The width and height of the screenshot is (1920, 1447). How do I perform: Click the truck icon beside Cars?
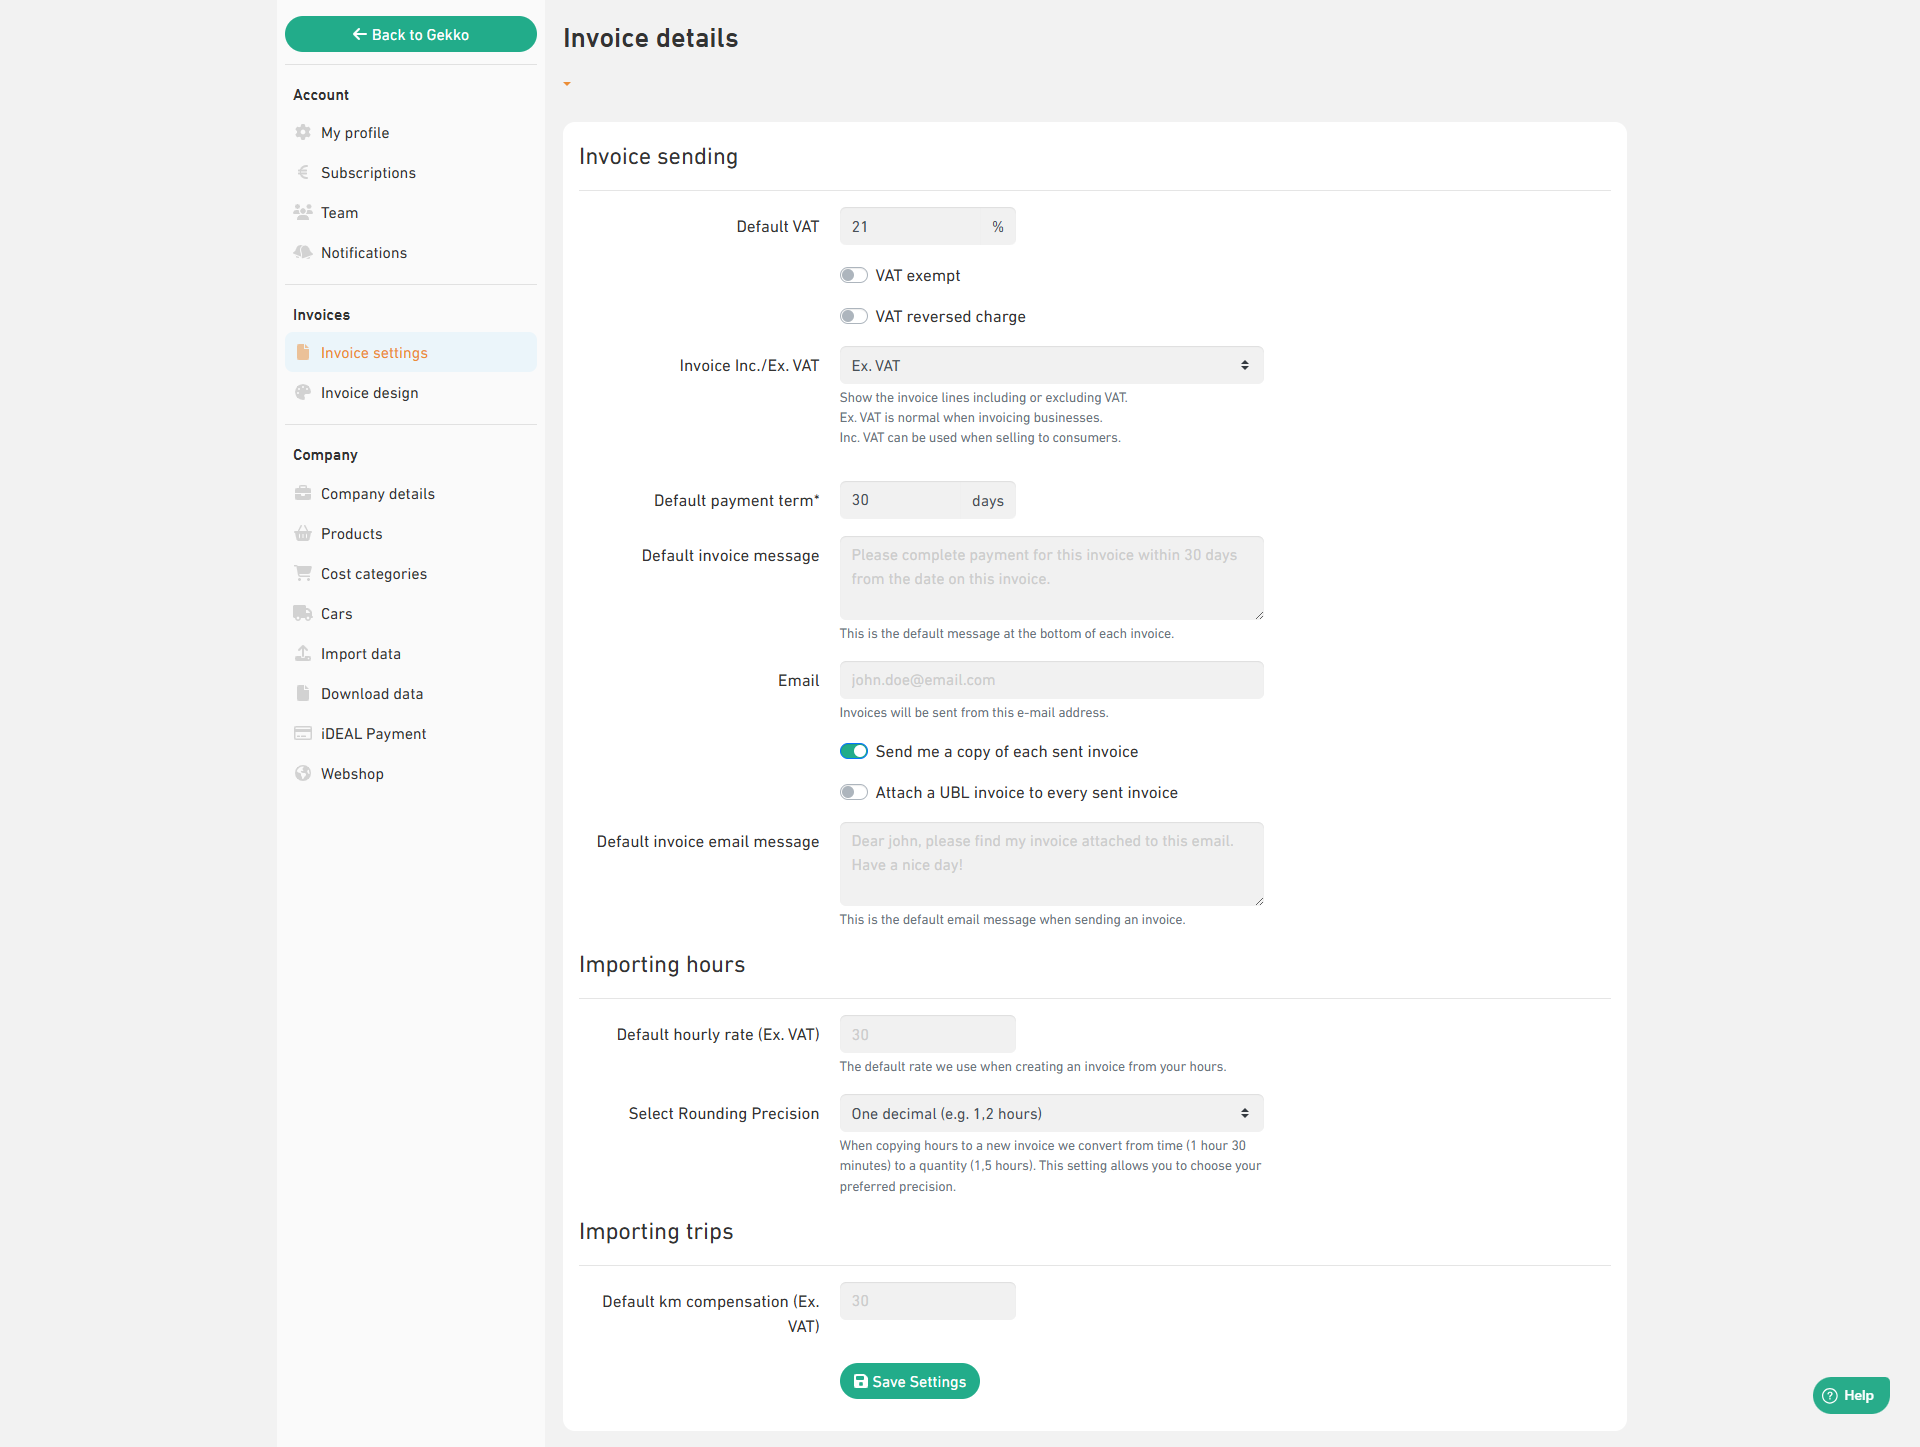click(303, 613)
